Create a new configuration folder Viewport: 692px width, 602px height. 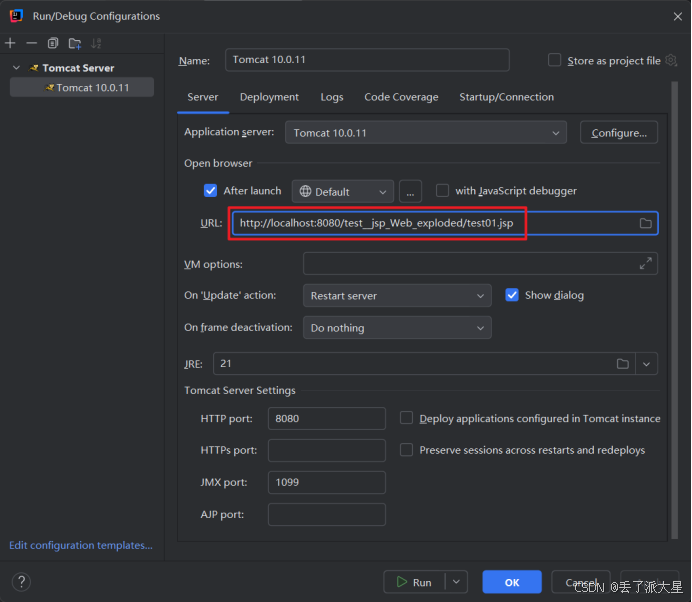point(75,43)
